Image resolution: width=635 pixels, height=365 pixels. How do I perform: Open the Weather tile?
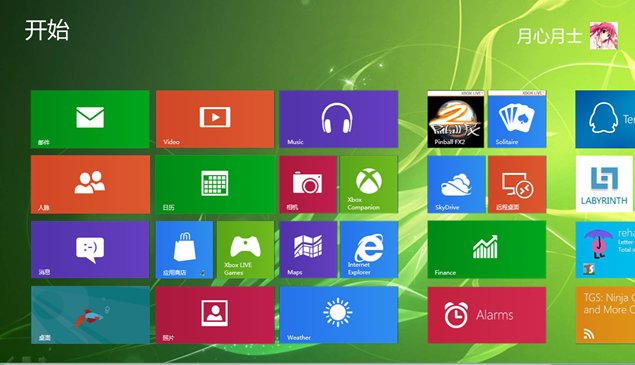point(339,315)
